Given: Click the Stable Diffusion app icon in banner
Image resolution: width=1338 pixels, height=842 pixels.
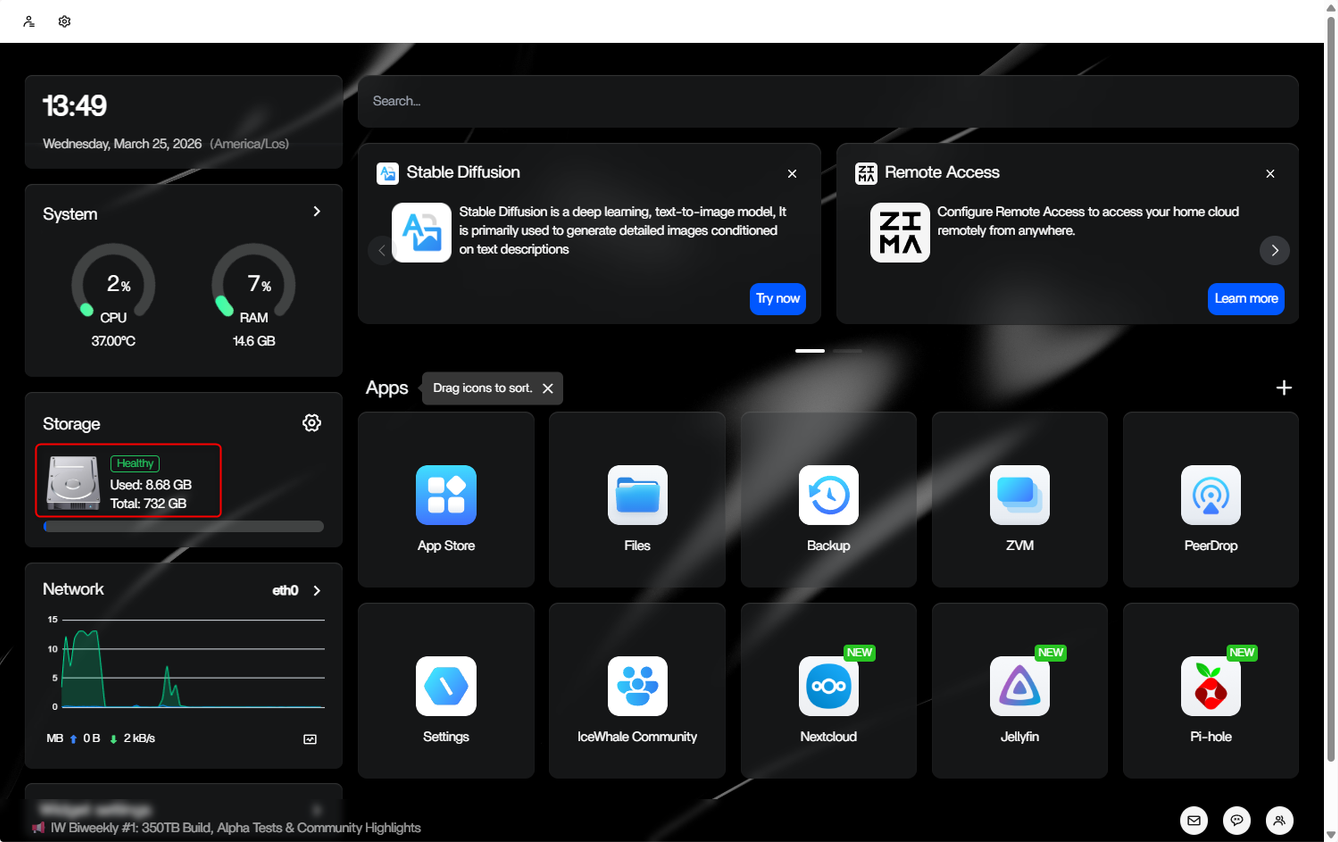Looking at the screenshot, I should 421,232.
